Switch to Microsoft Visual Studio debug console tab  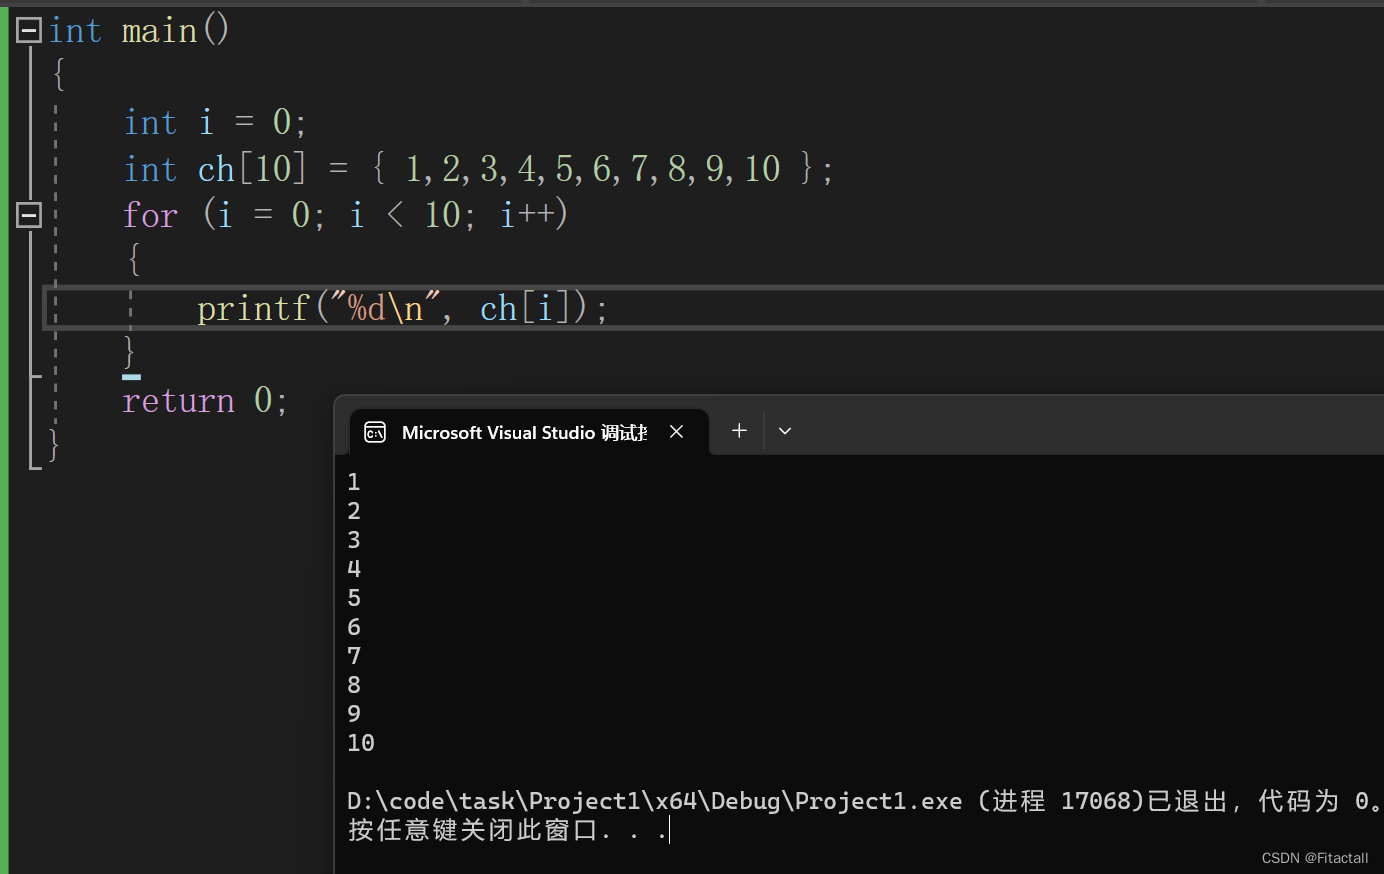(x=529, y=432)
